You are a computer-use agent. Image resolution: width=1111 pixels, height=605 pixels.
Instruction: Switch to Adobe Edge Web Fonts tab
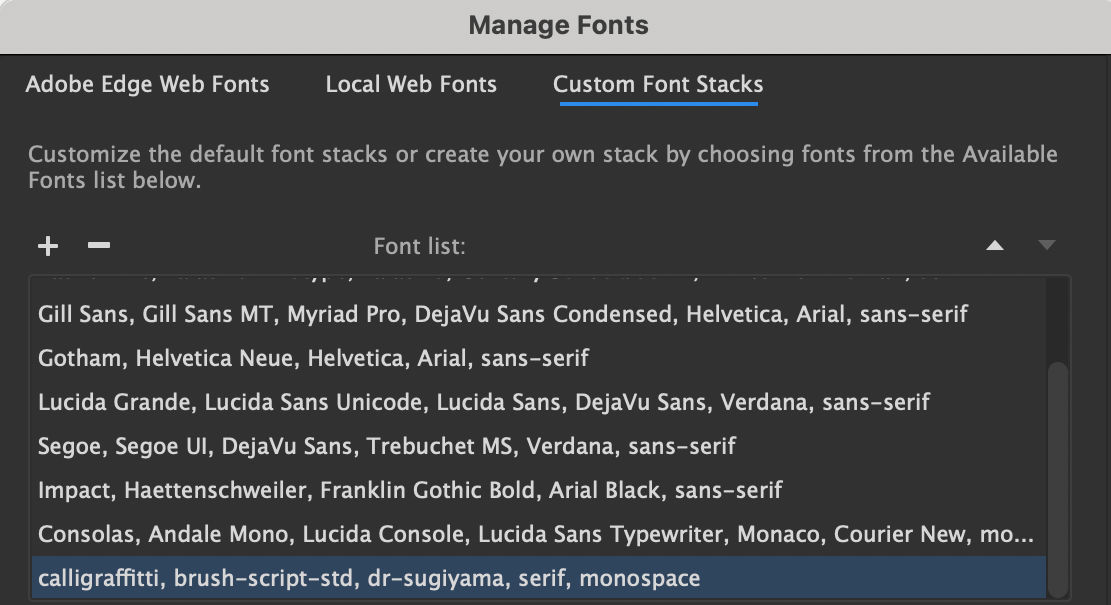[x=147, y=85]
